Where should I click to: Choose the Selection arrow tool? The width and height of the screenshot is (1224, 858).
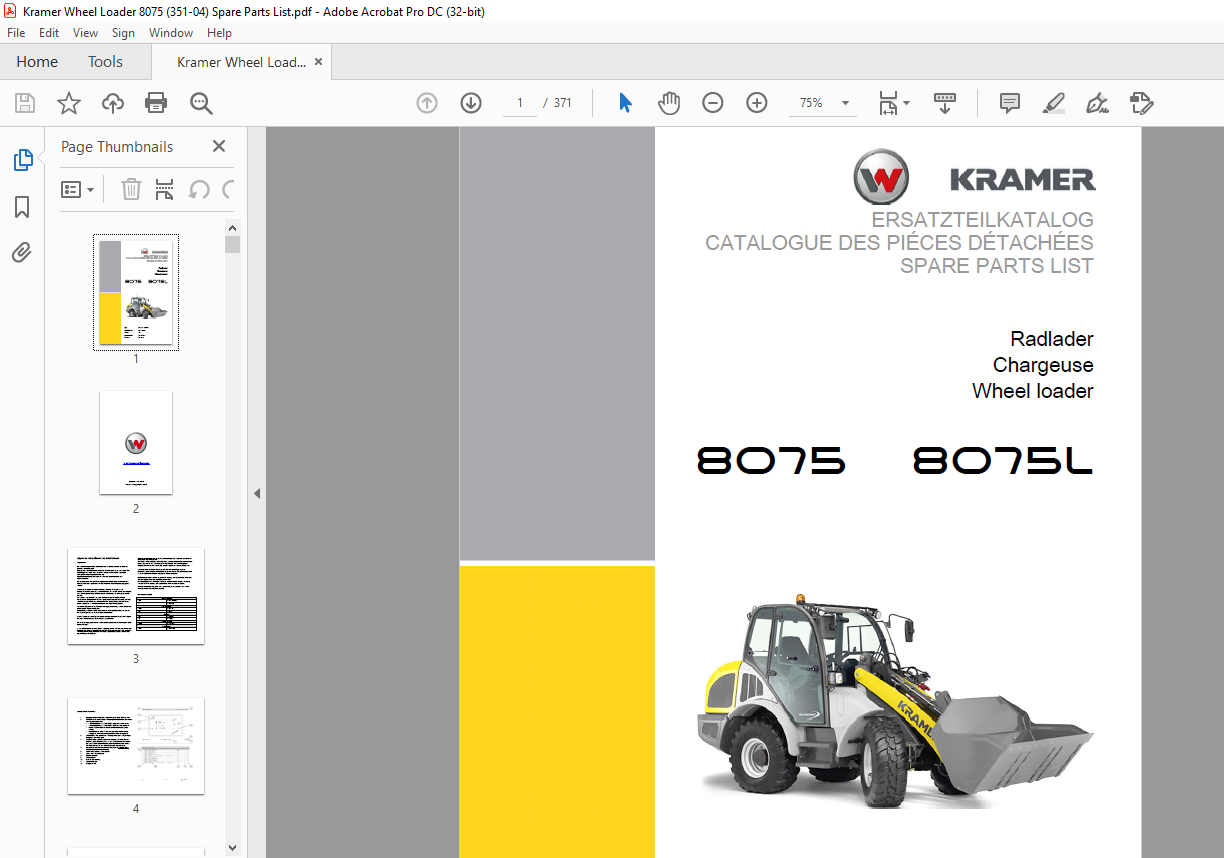tap(626, 103)
